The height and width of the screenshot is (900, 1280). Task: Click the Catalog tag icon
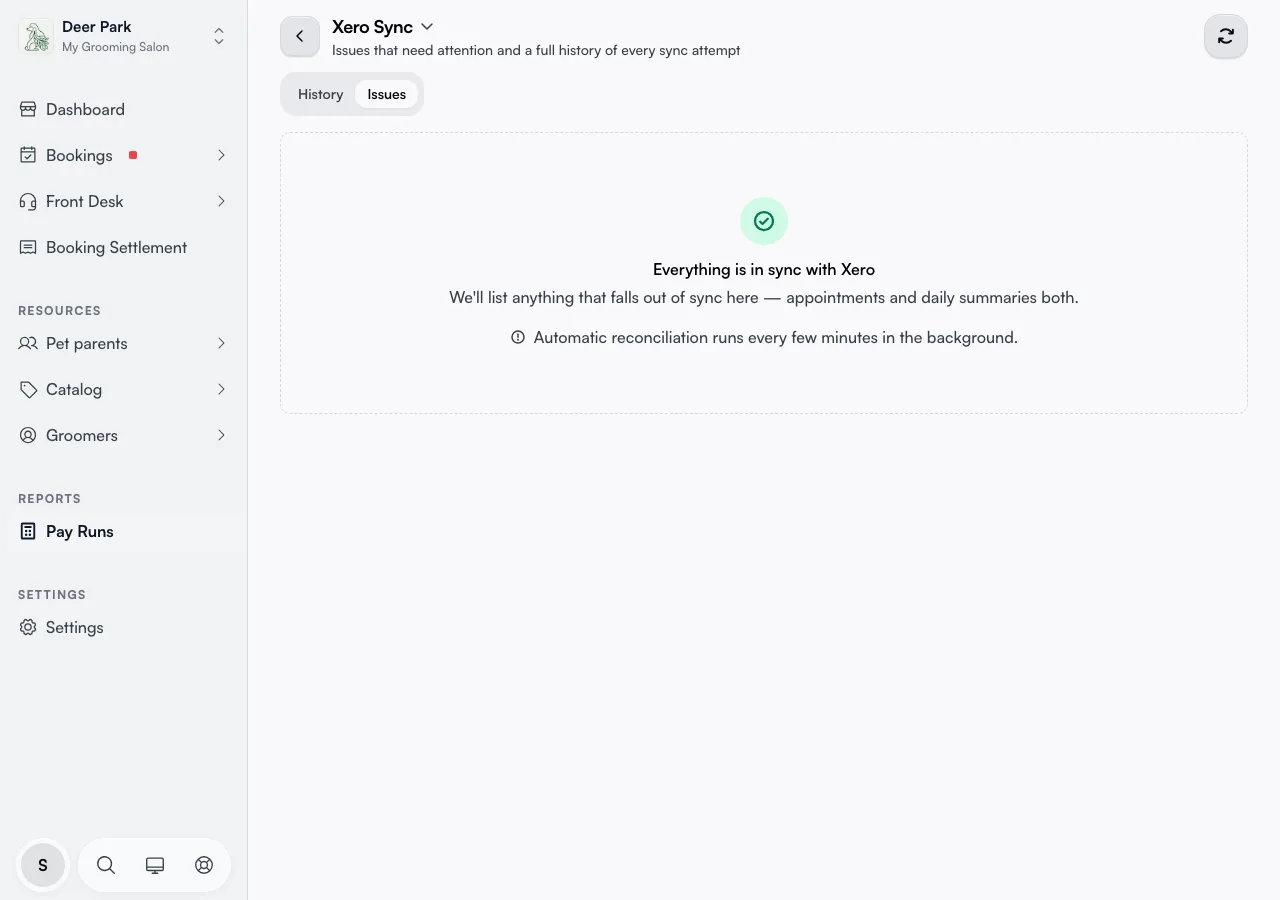point(28,389)
